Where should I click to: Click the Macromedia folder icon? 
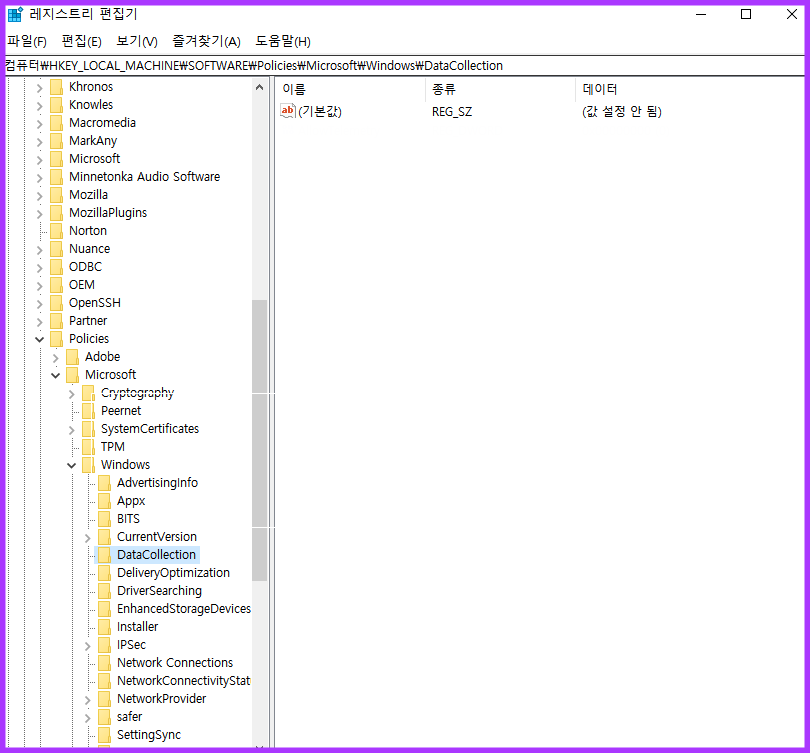pos(56,123)
